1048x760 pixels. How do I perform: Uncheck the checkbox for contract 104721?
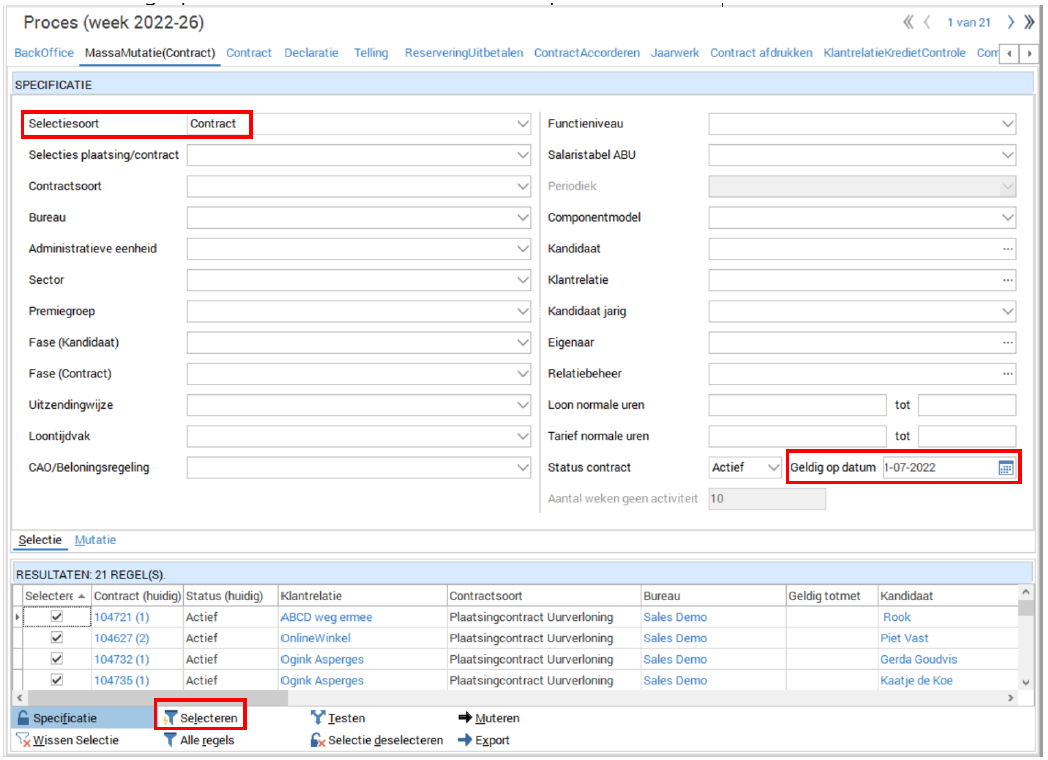pyautogui.click(x=57, y=617)
